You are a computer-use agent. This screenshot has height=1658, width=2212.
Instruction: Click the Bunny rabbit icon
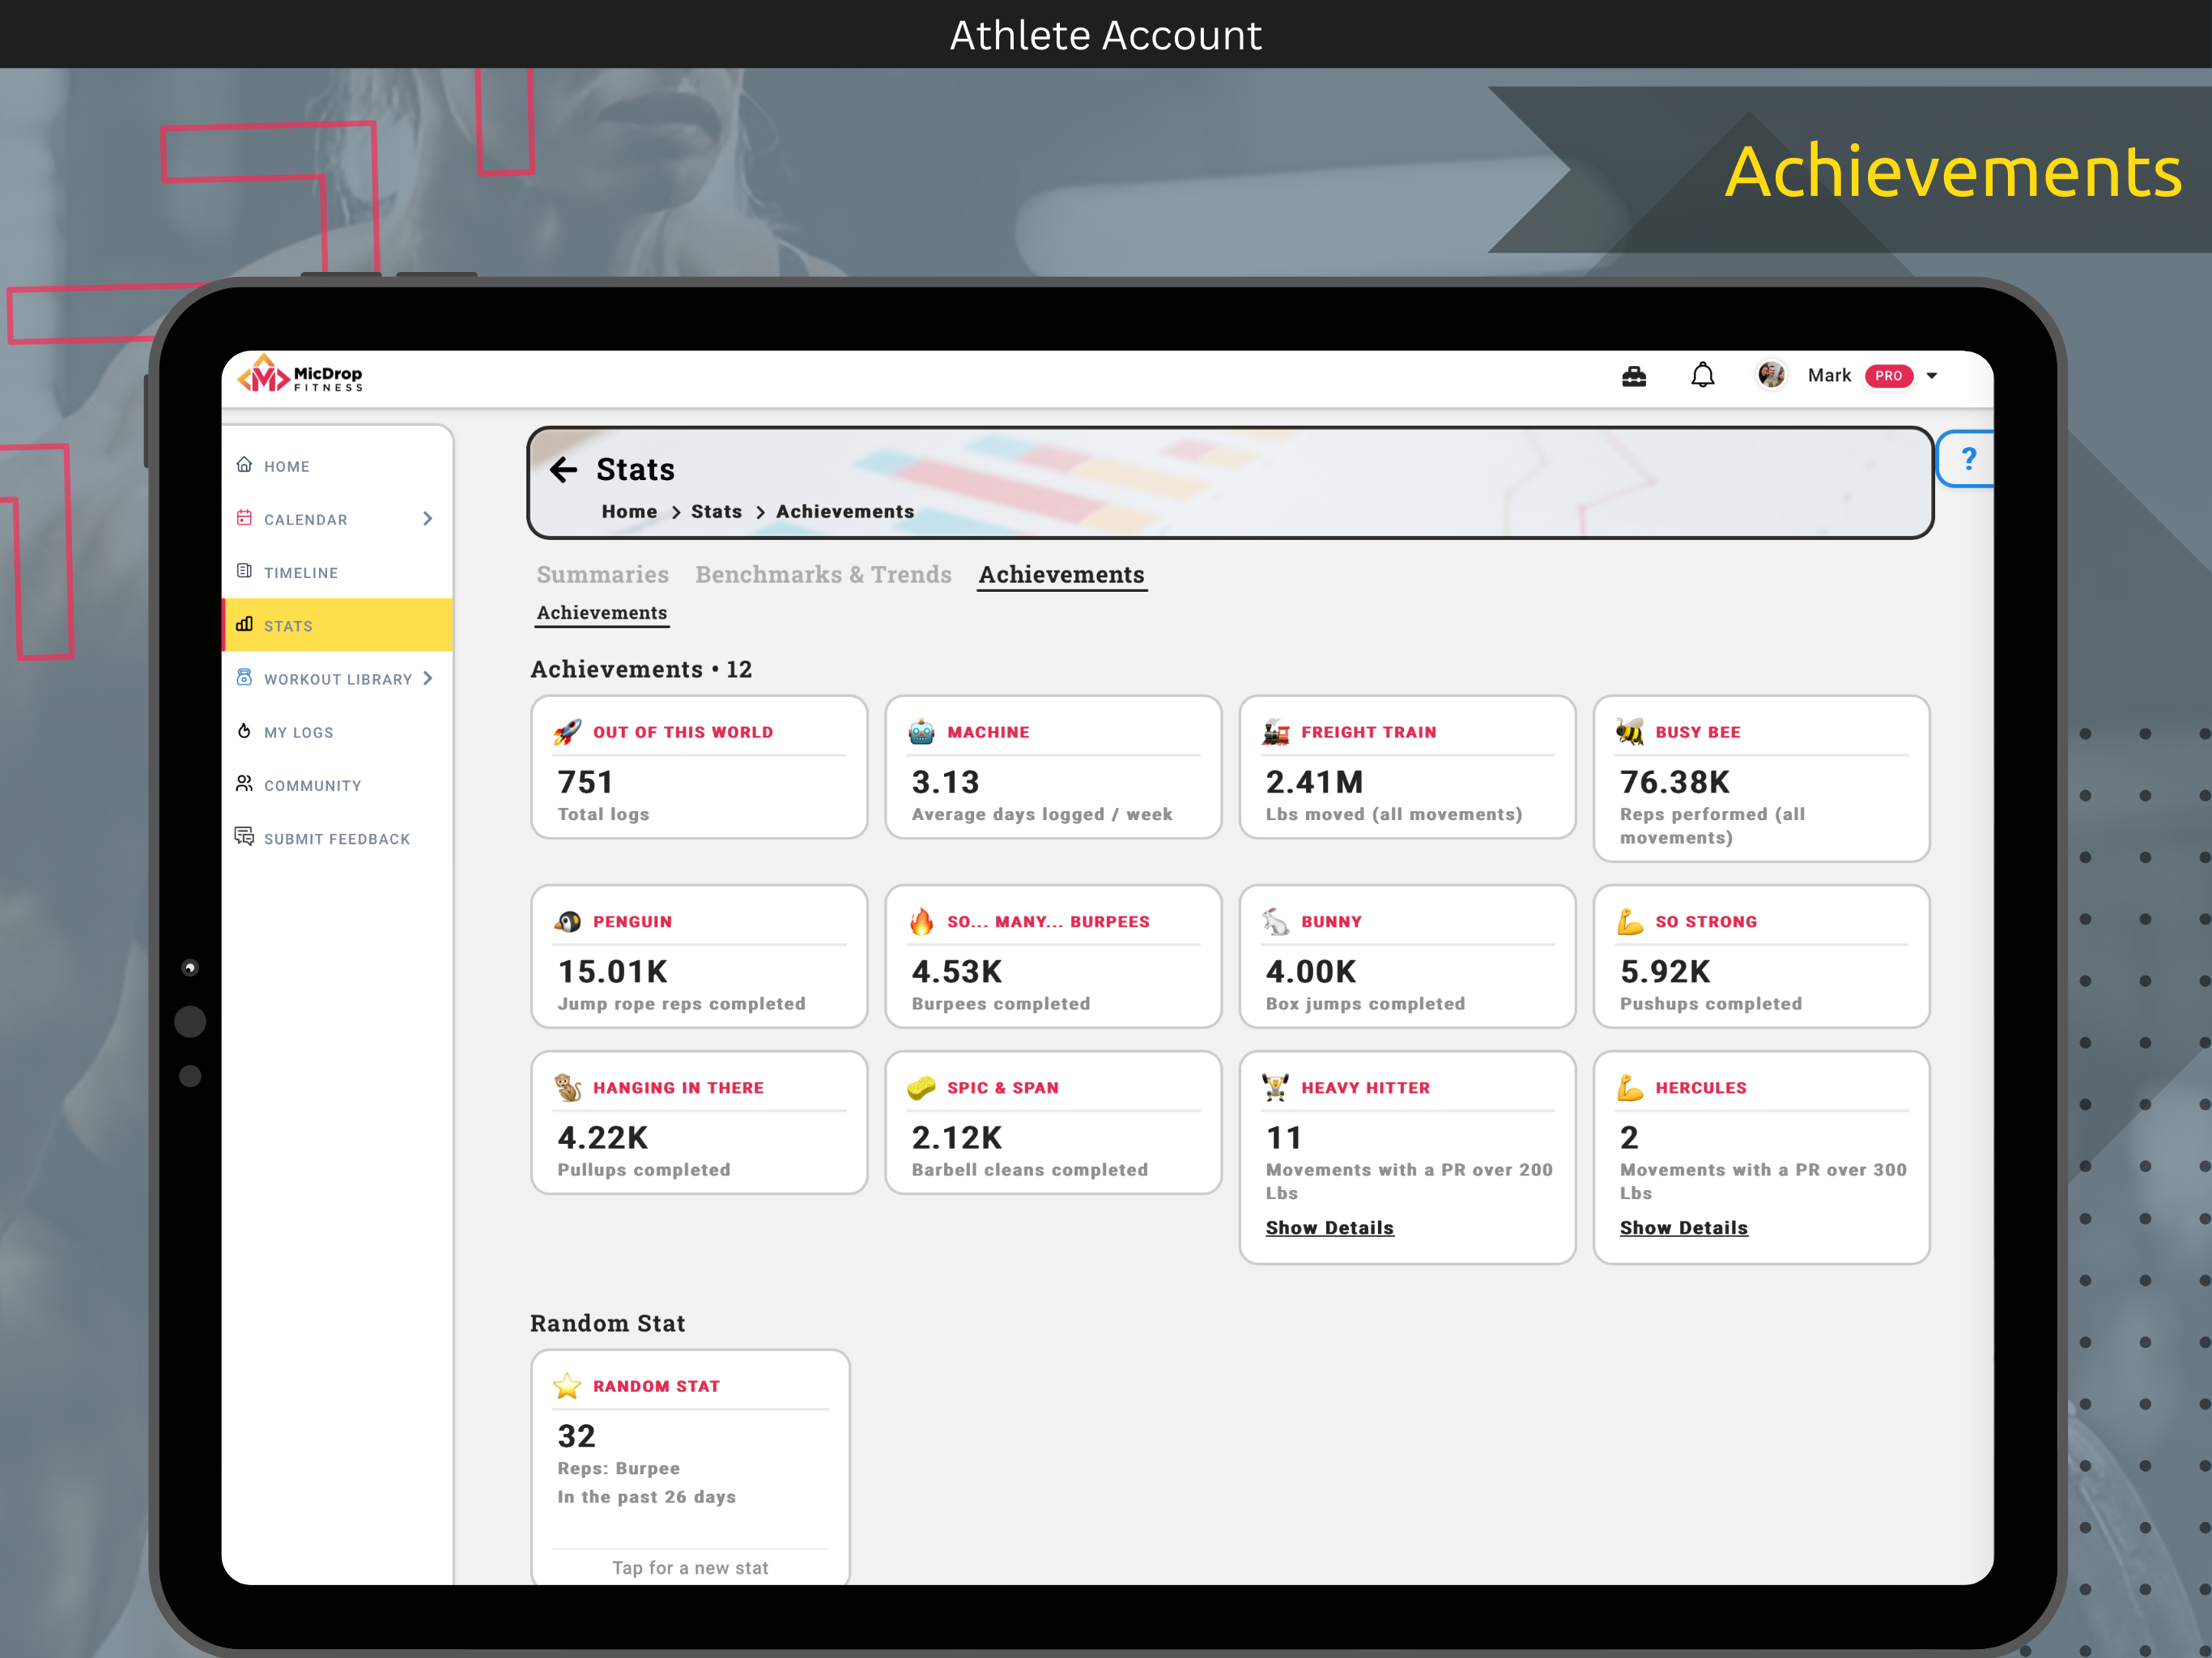click(1275, 921)
